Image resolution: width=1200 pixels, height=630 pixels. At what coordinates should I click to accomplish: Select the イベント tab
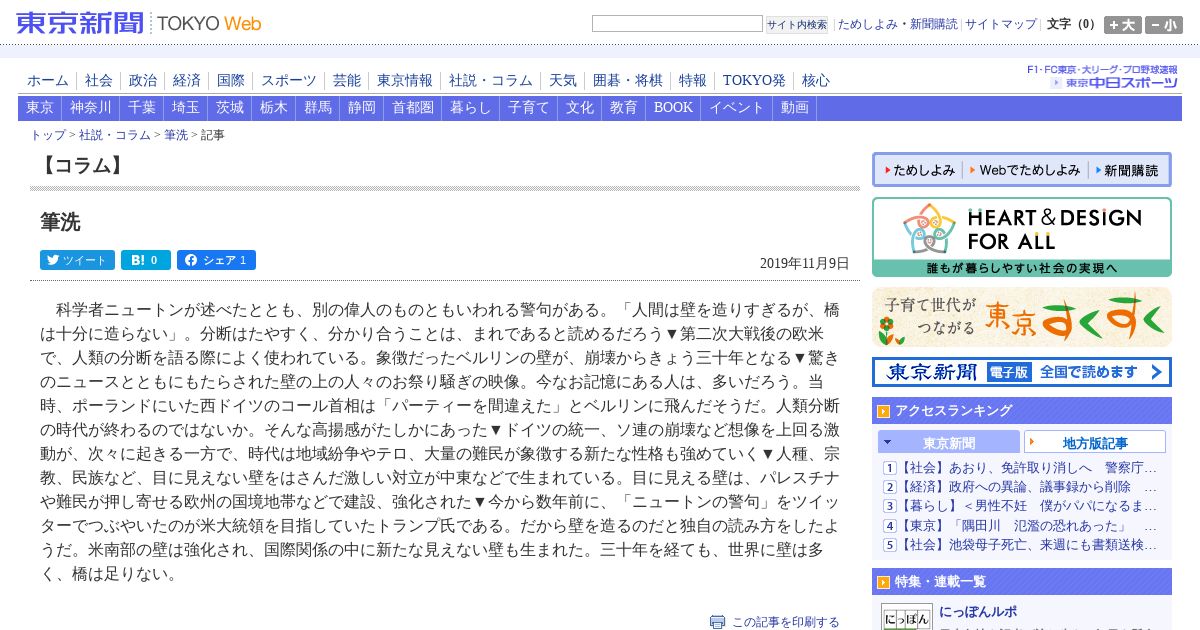point(737,108)
